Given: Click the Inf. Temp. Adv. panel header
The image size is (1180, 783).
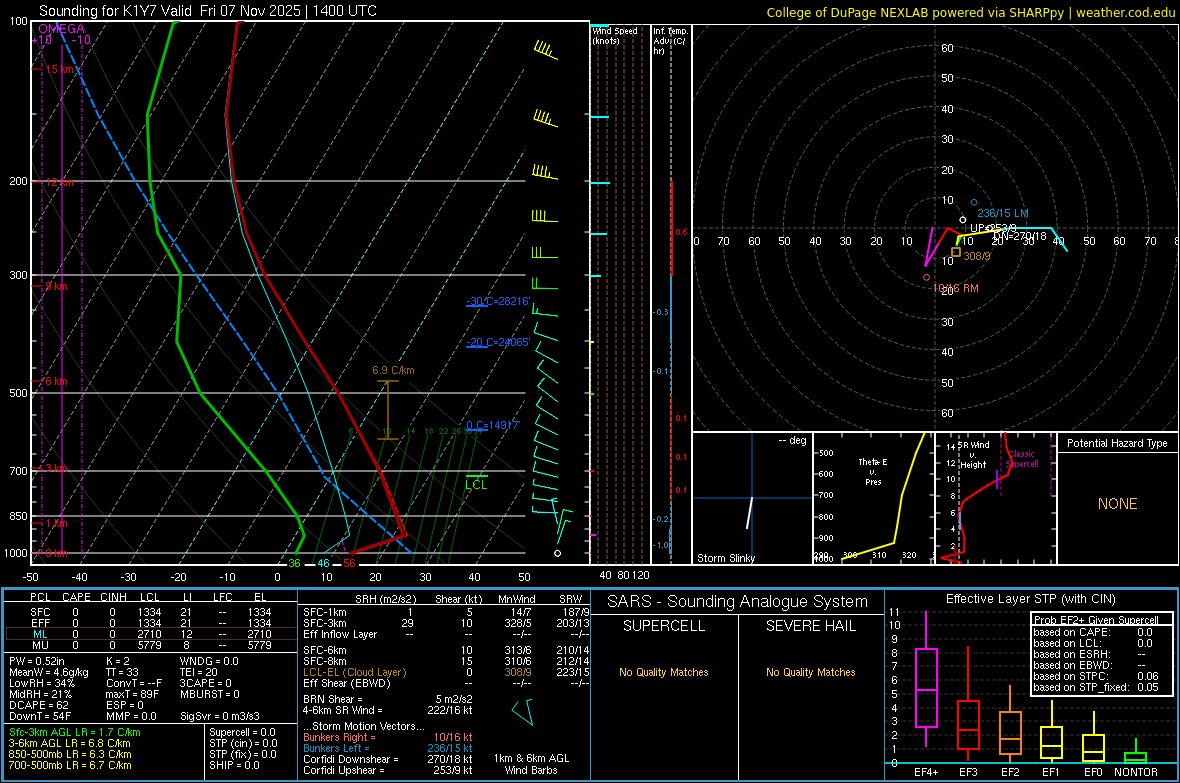Looking at the screenshot, I should point(670,41).
